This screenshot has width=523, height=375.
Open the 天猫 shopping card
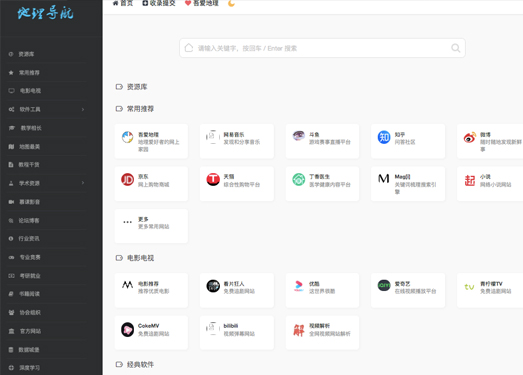pyautogui.click(x=237, y=183)
